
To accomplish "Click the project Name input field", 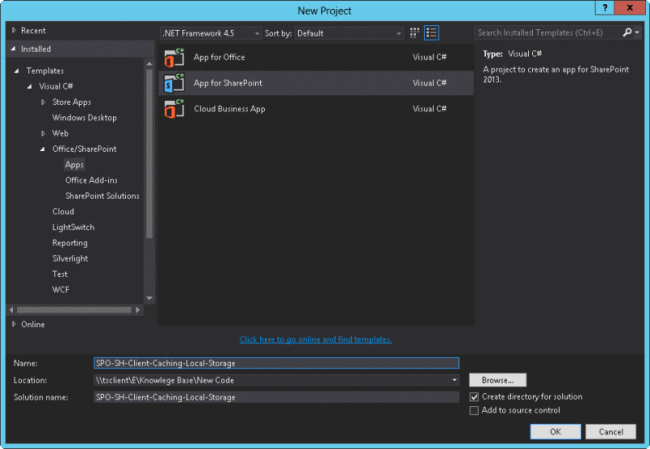I will (276, 363).
